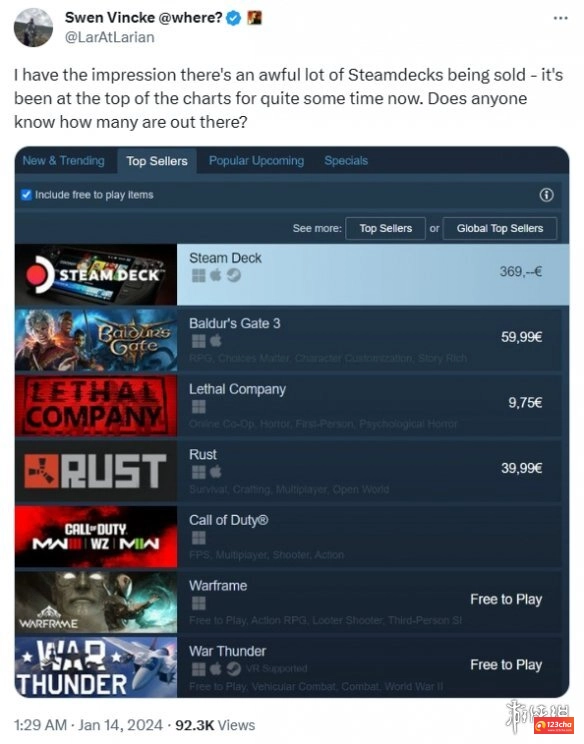Click Windows icon under Lethal Company

[x=199, y=407]
